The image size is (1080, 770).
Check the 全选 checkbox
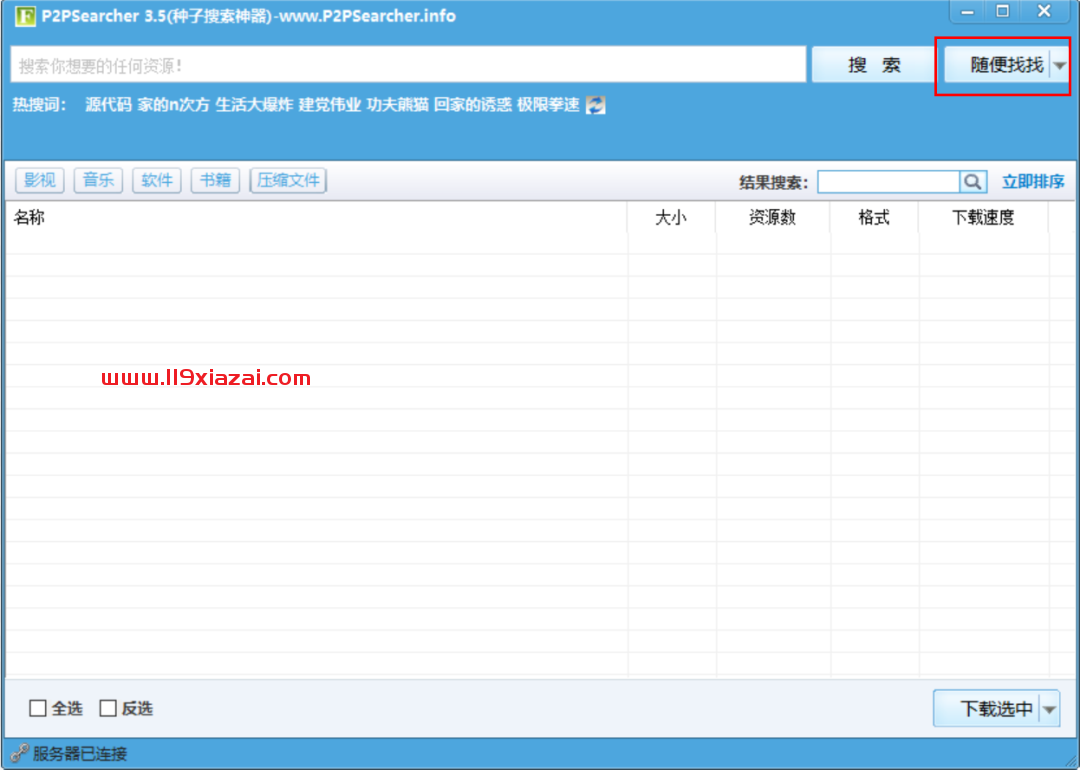coord(38,708)
